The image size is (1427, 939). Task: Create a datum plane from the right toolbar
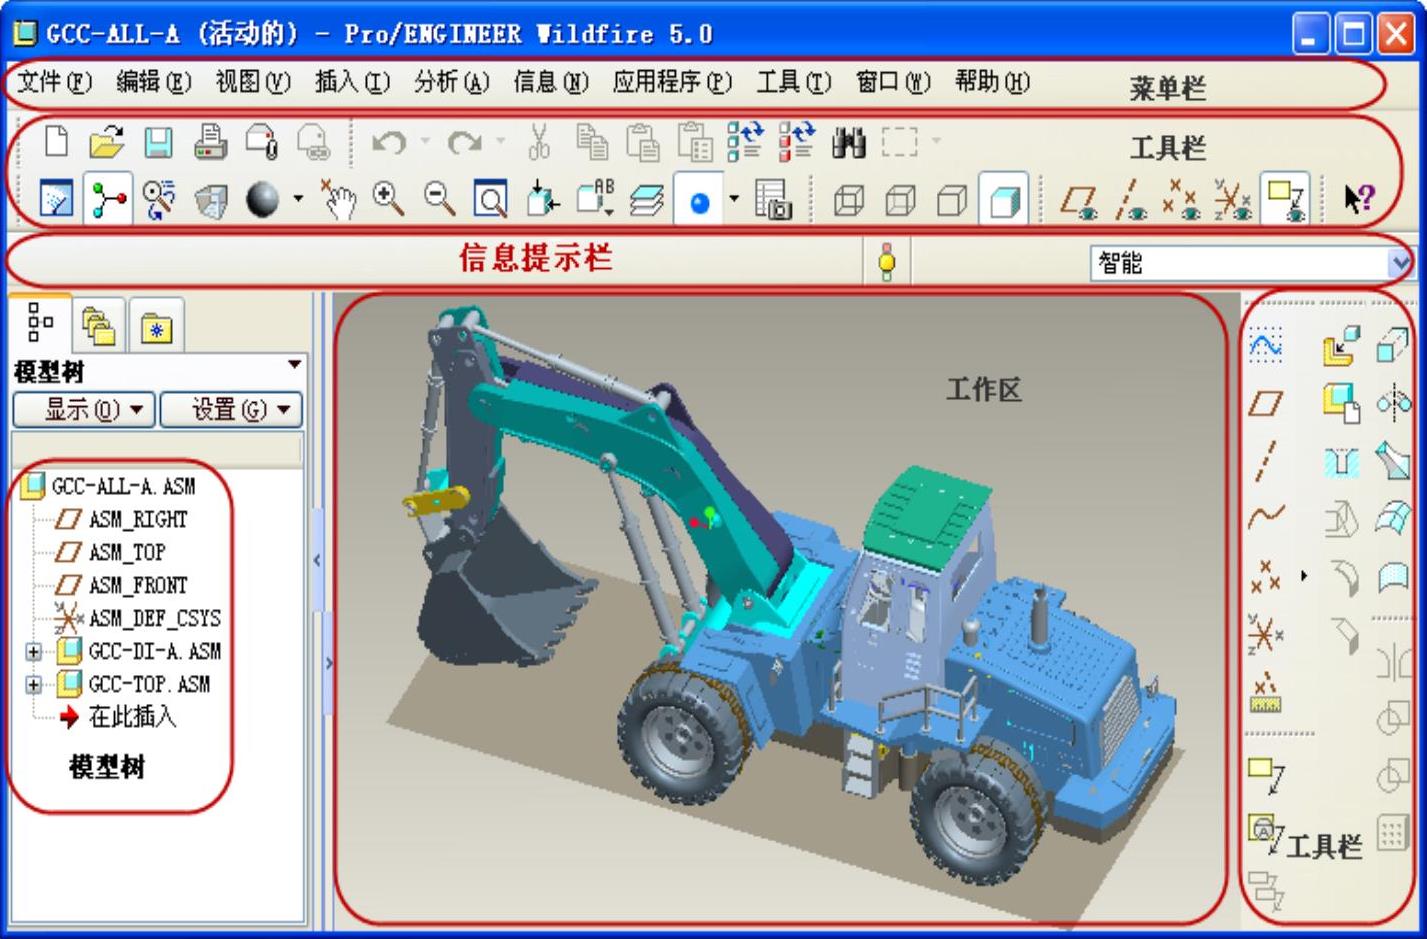(x=1266, y=403)
